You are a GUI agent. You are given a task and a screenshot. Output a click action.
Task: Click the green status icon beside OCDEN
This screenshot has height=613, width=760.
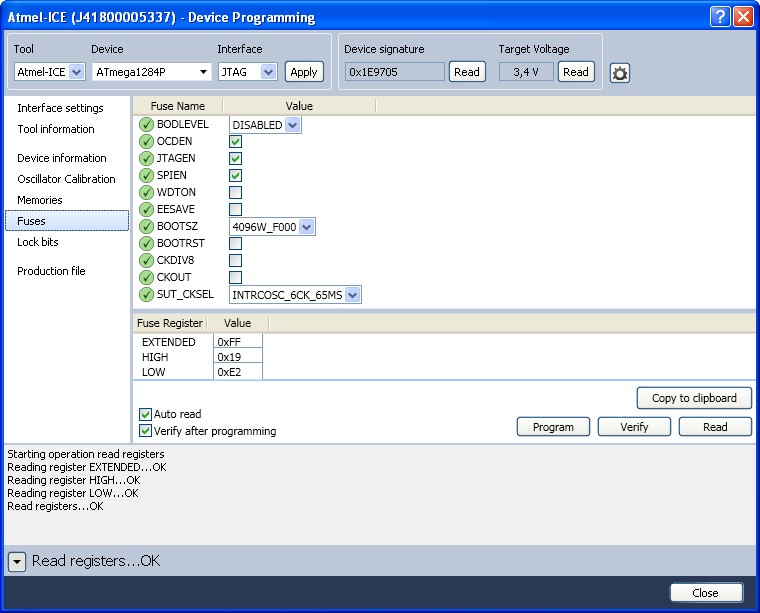[146, 141]
